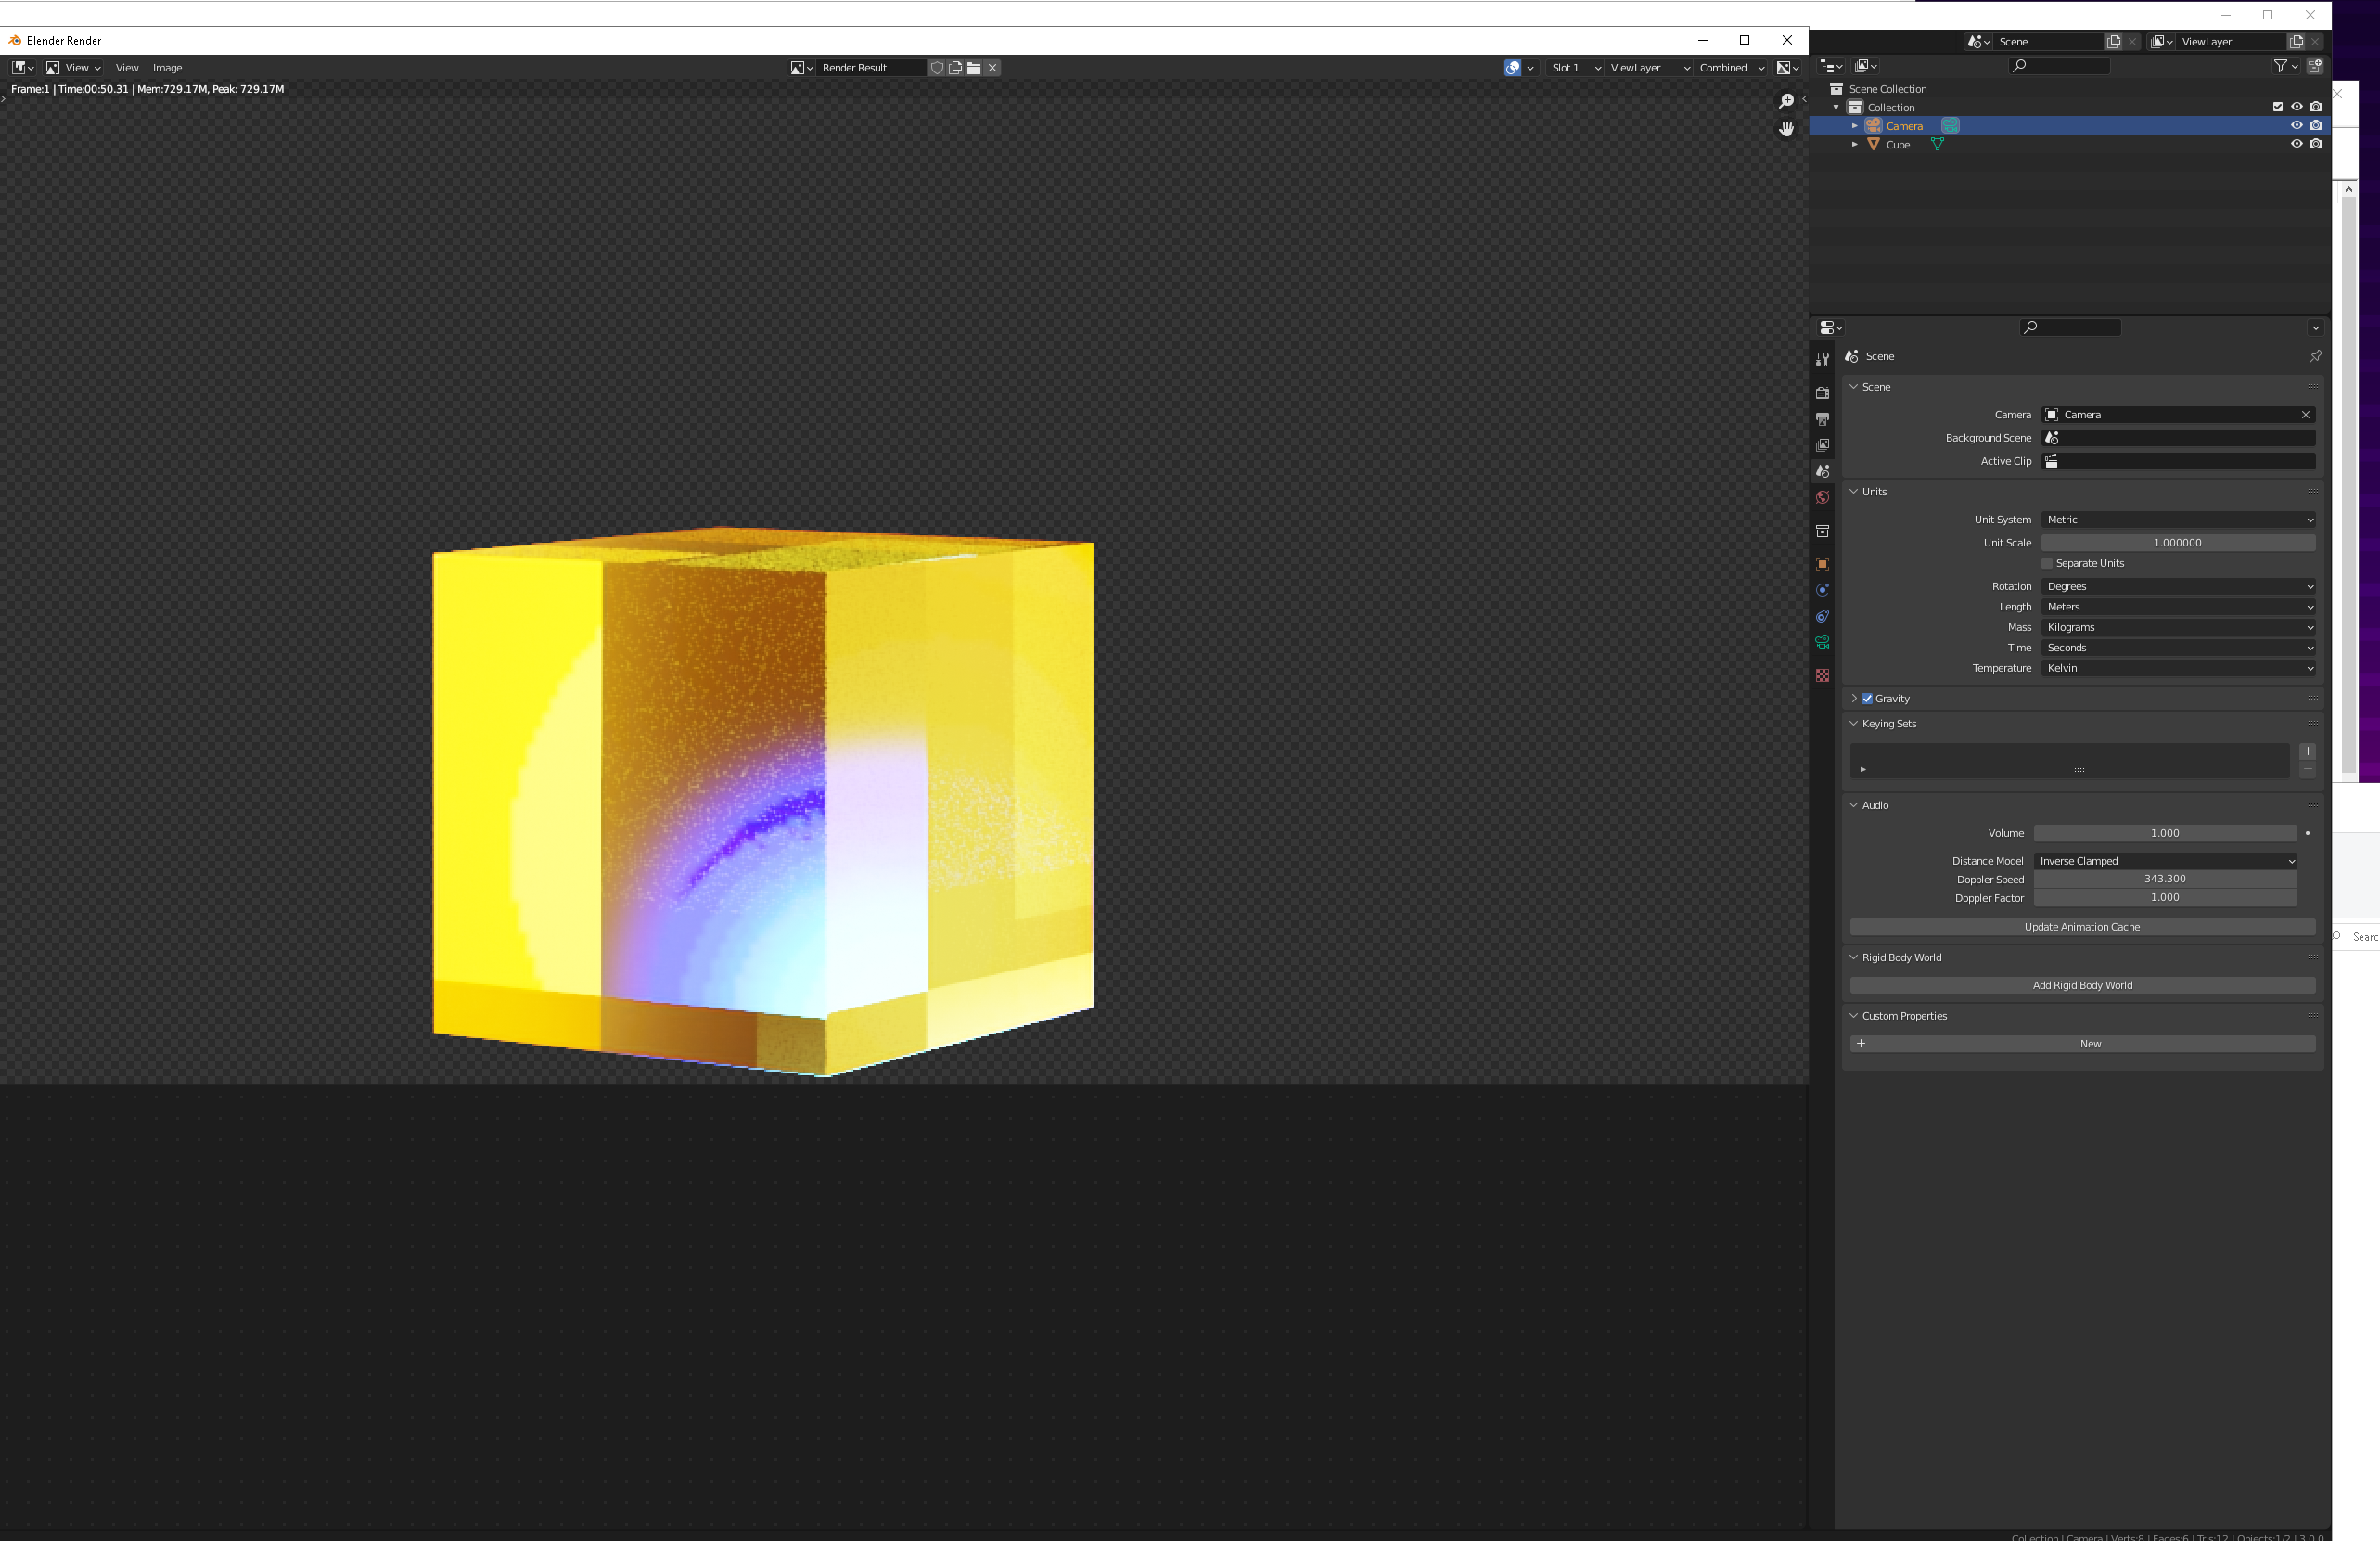Open the Output Properties tab
This screenshot has height=1541, width=2380.
1822,418
